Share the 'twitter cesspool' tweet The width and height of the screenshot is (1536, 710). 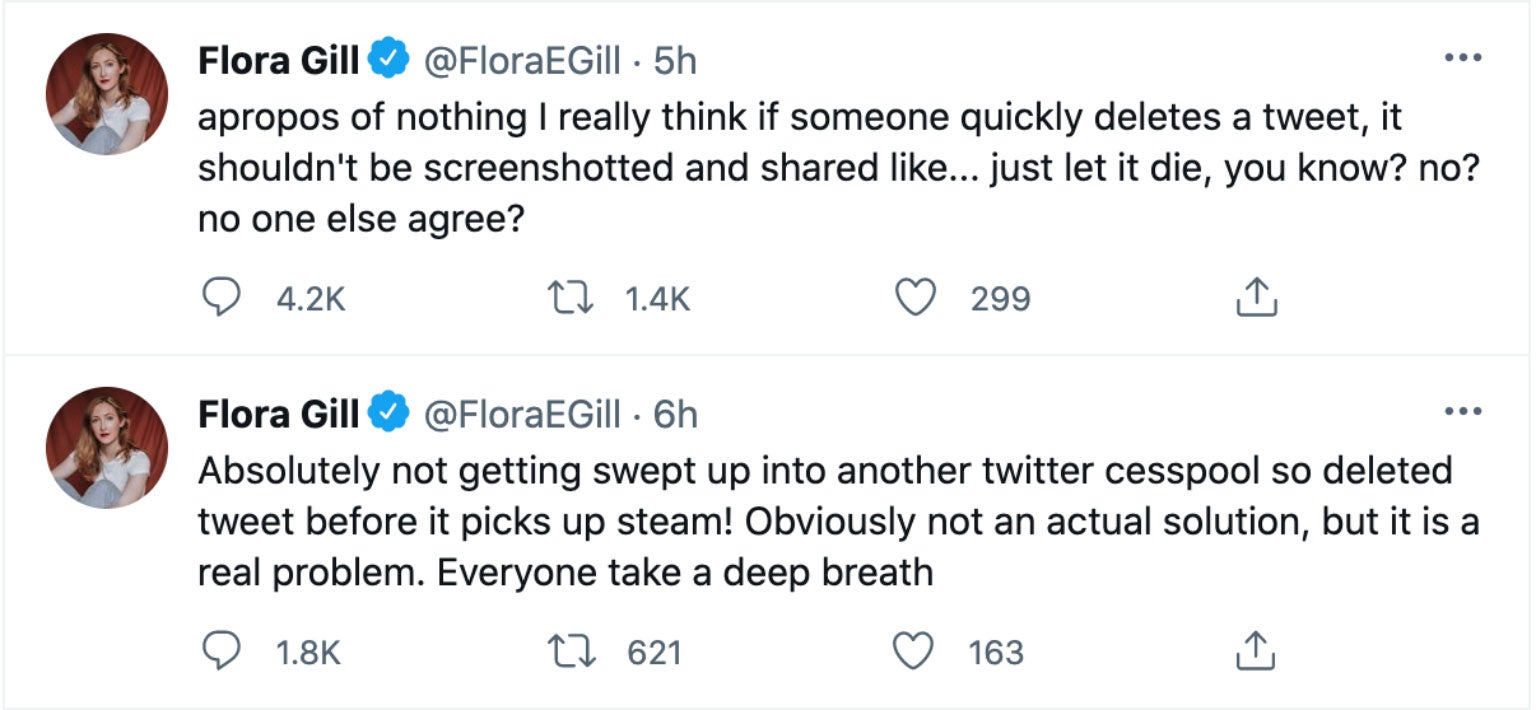[x=1258, y=652]
